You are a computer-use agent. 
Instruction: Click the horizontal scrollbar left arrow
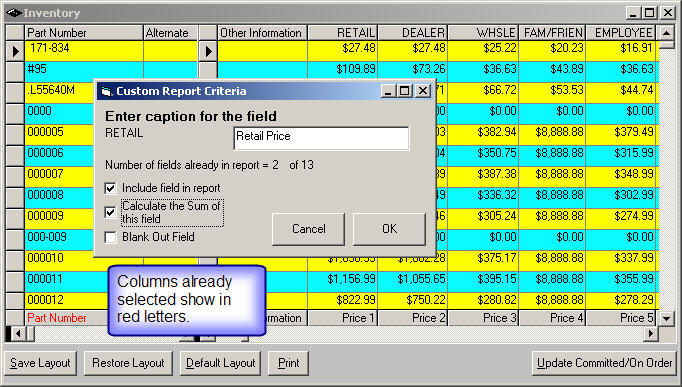(x=18, y=334)
